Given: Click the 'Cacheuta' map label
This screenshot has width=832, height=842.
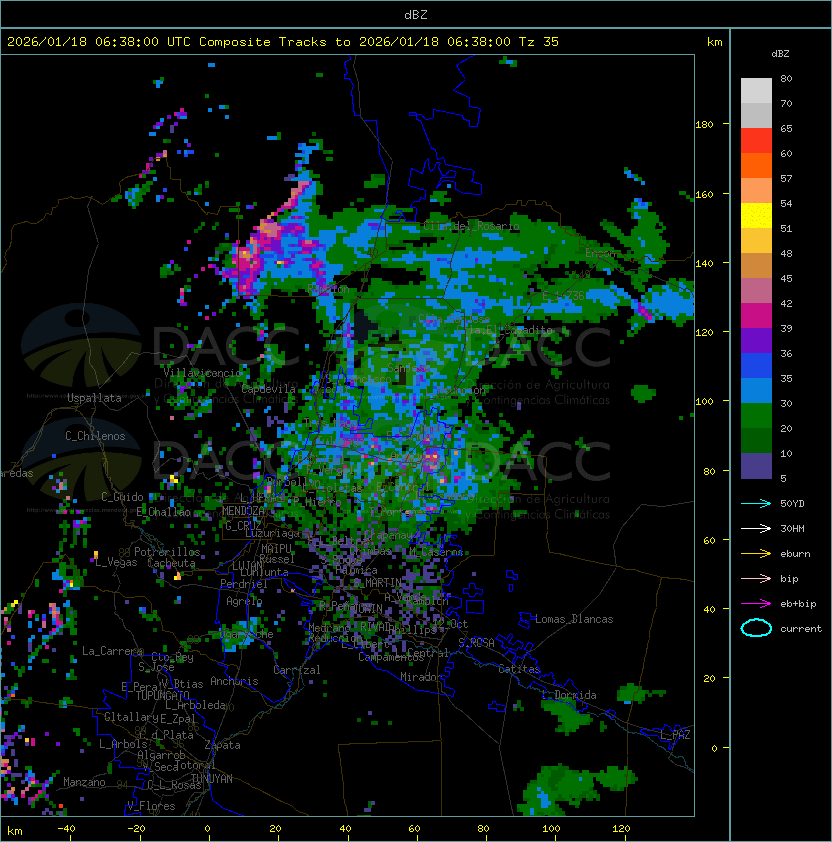Looking at the screenshot, I should (x=171, y=563).
